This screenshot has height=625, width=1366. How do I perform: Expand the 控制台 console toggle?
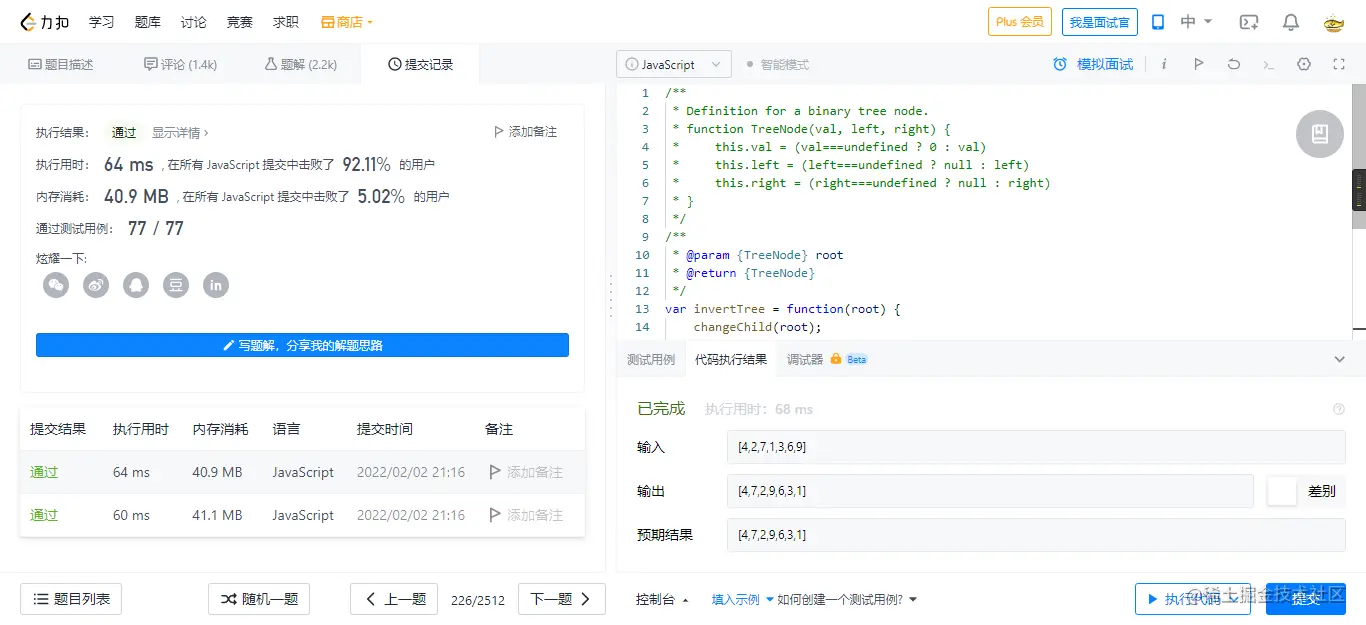click(x=662, y=600)
